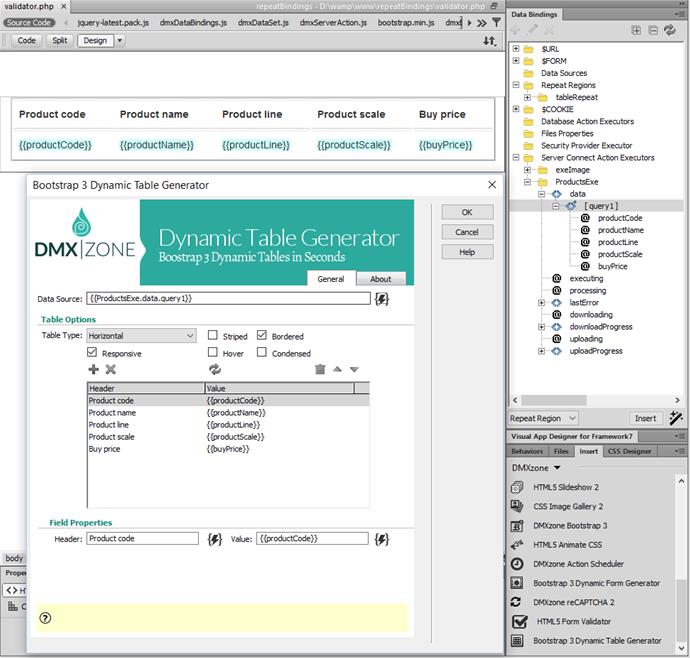Open the data binding wizard wand icon
690x658 pixels.
(676, 418)
